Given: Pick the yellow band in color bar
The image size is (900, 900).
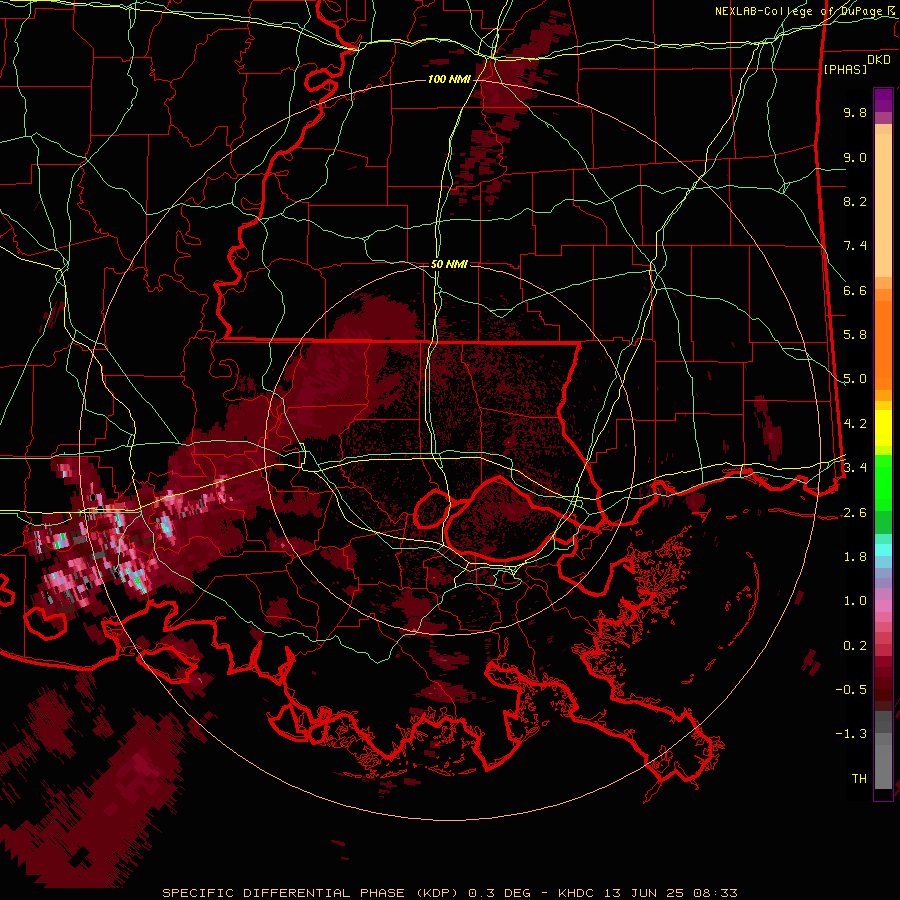Looking at the screenshot, I should [883, 428].
